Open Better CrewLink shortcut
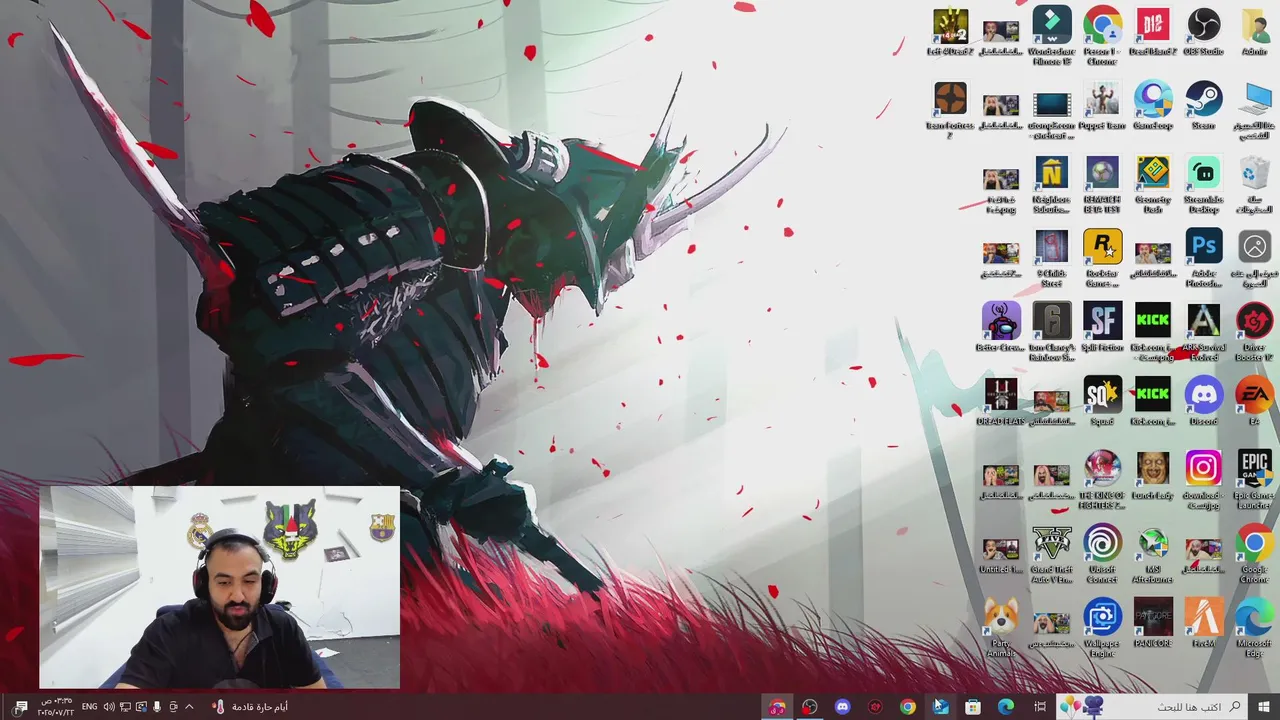This screenshot has width=1280, height=720. click(x=1001, y=328)
